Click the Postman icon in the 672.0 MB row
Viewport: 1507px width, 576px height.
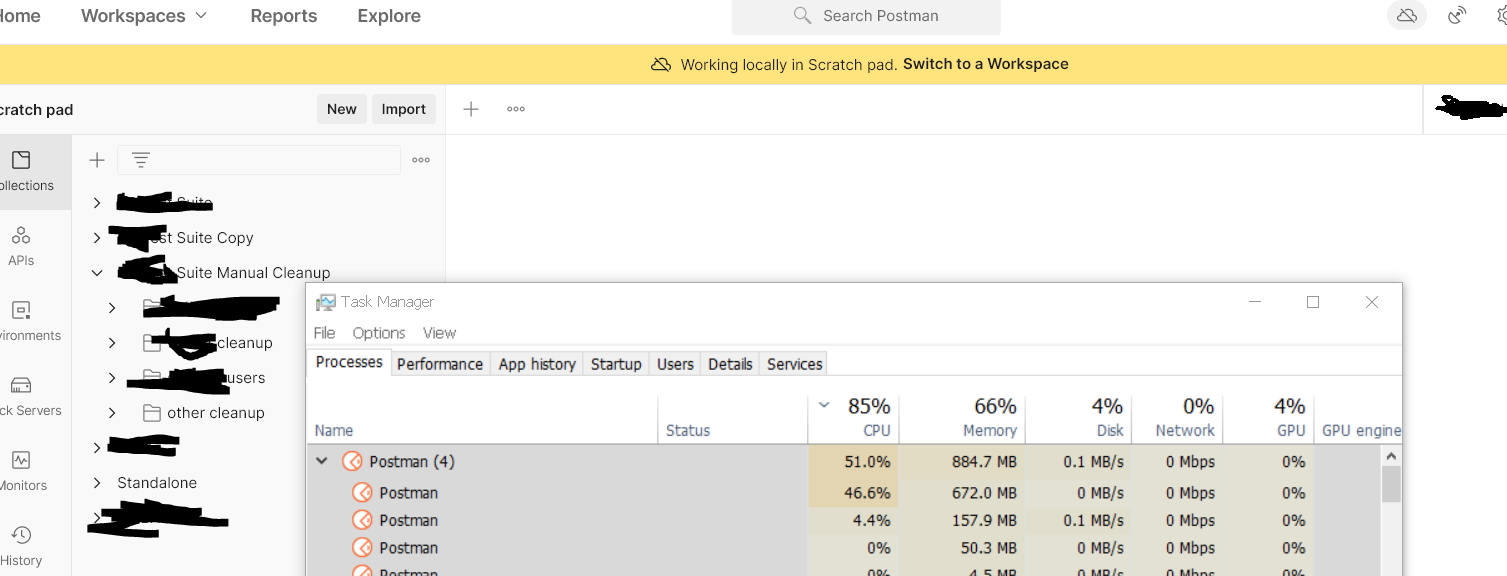[x=362, y=492]
